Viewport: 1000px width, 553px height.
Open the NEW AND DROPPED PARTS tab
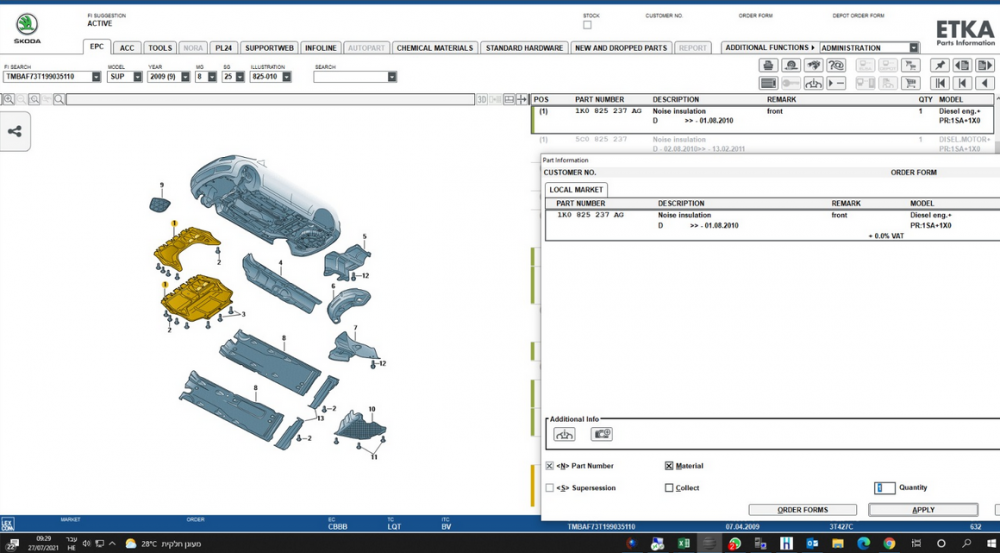pyautogui.click(x=621, y=48)
